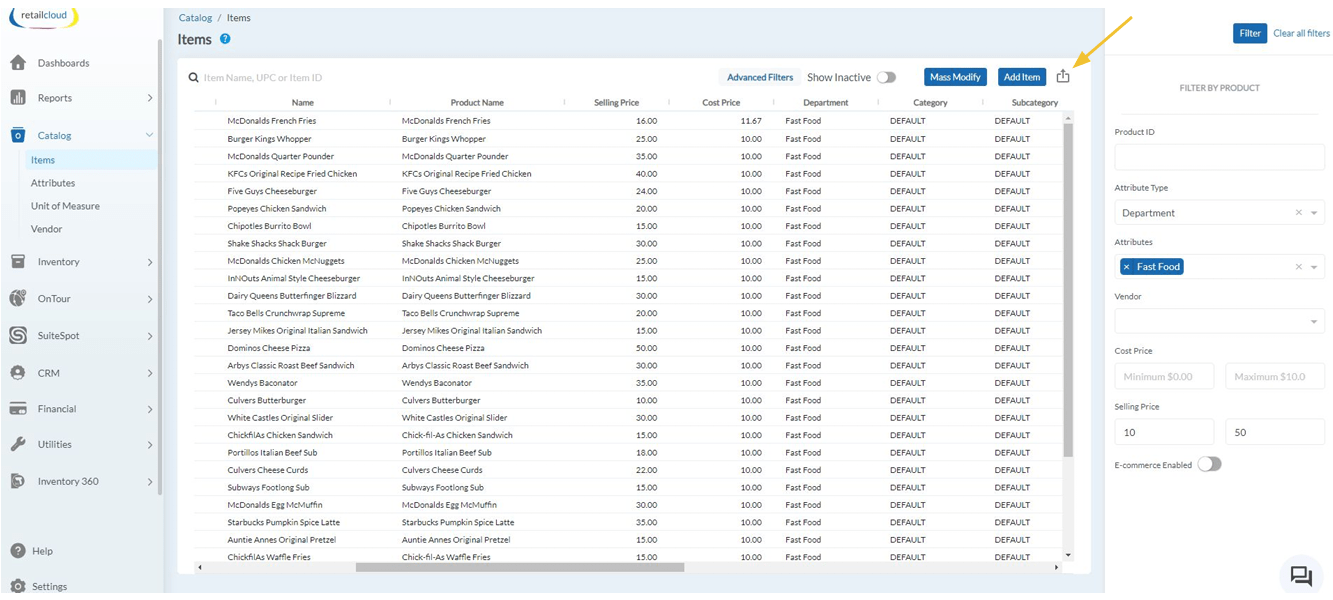Image resolution: width=1333 pixels, height=600 pixels.
Task: Open Attributes under Catalog
Action: click(x=53, y=183)
